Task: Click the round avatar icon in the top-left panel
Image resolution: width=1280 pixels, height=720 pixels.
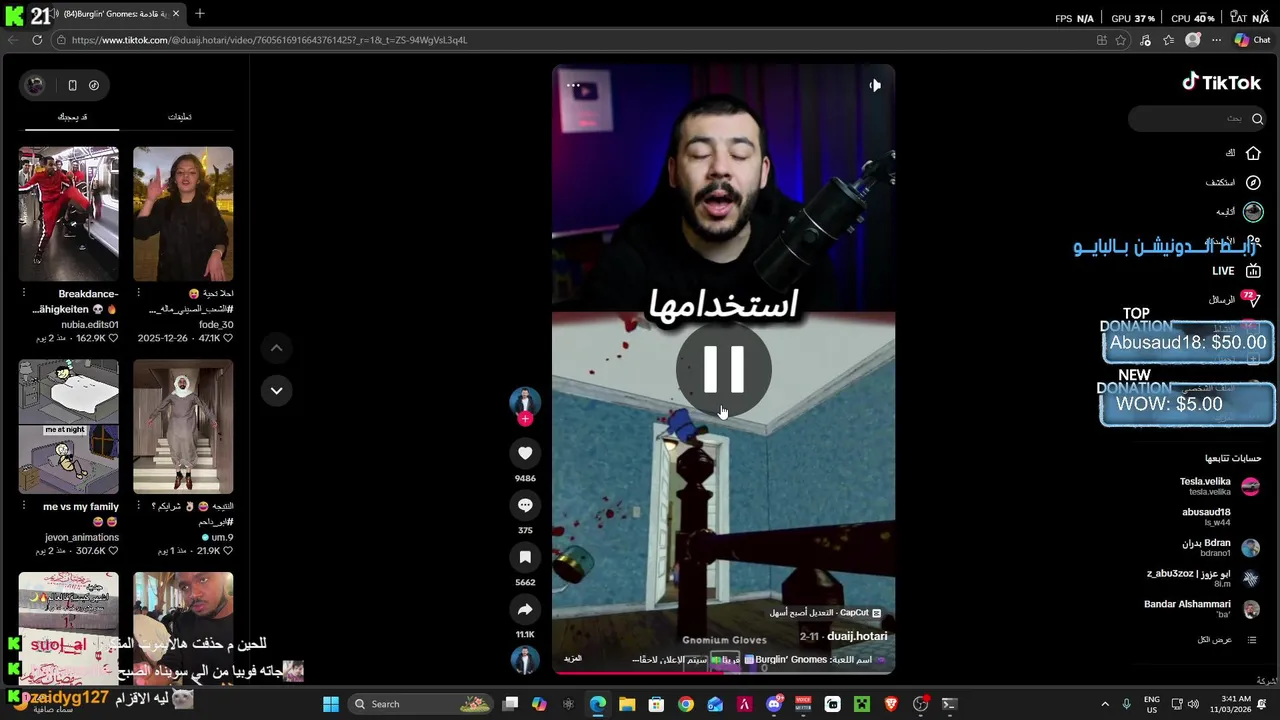Action: (35, 86)
